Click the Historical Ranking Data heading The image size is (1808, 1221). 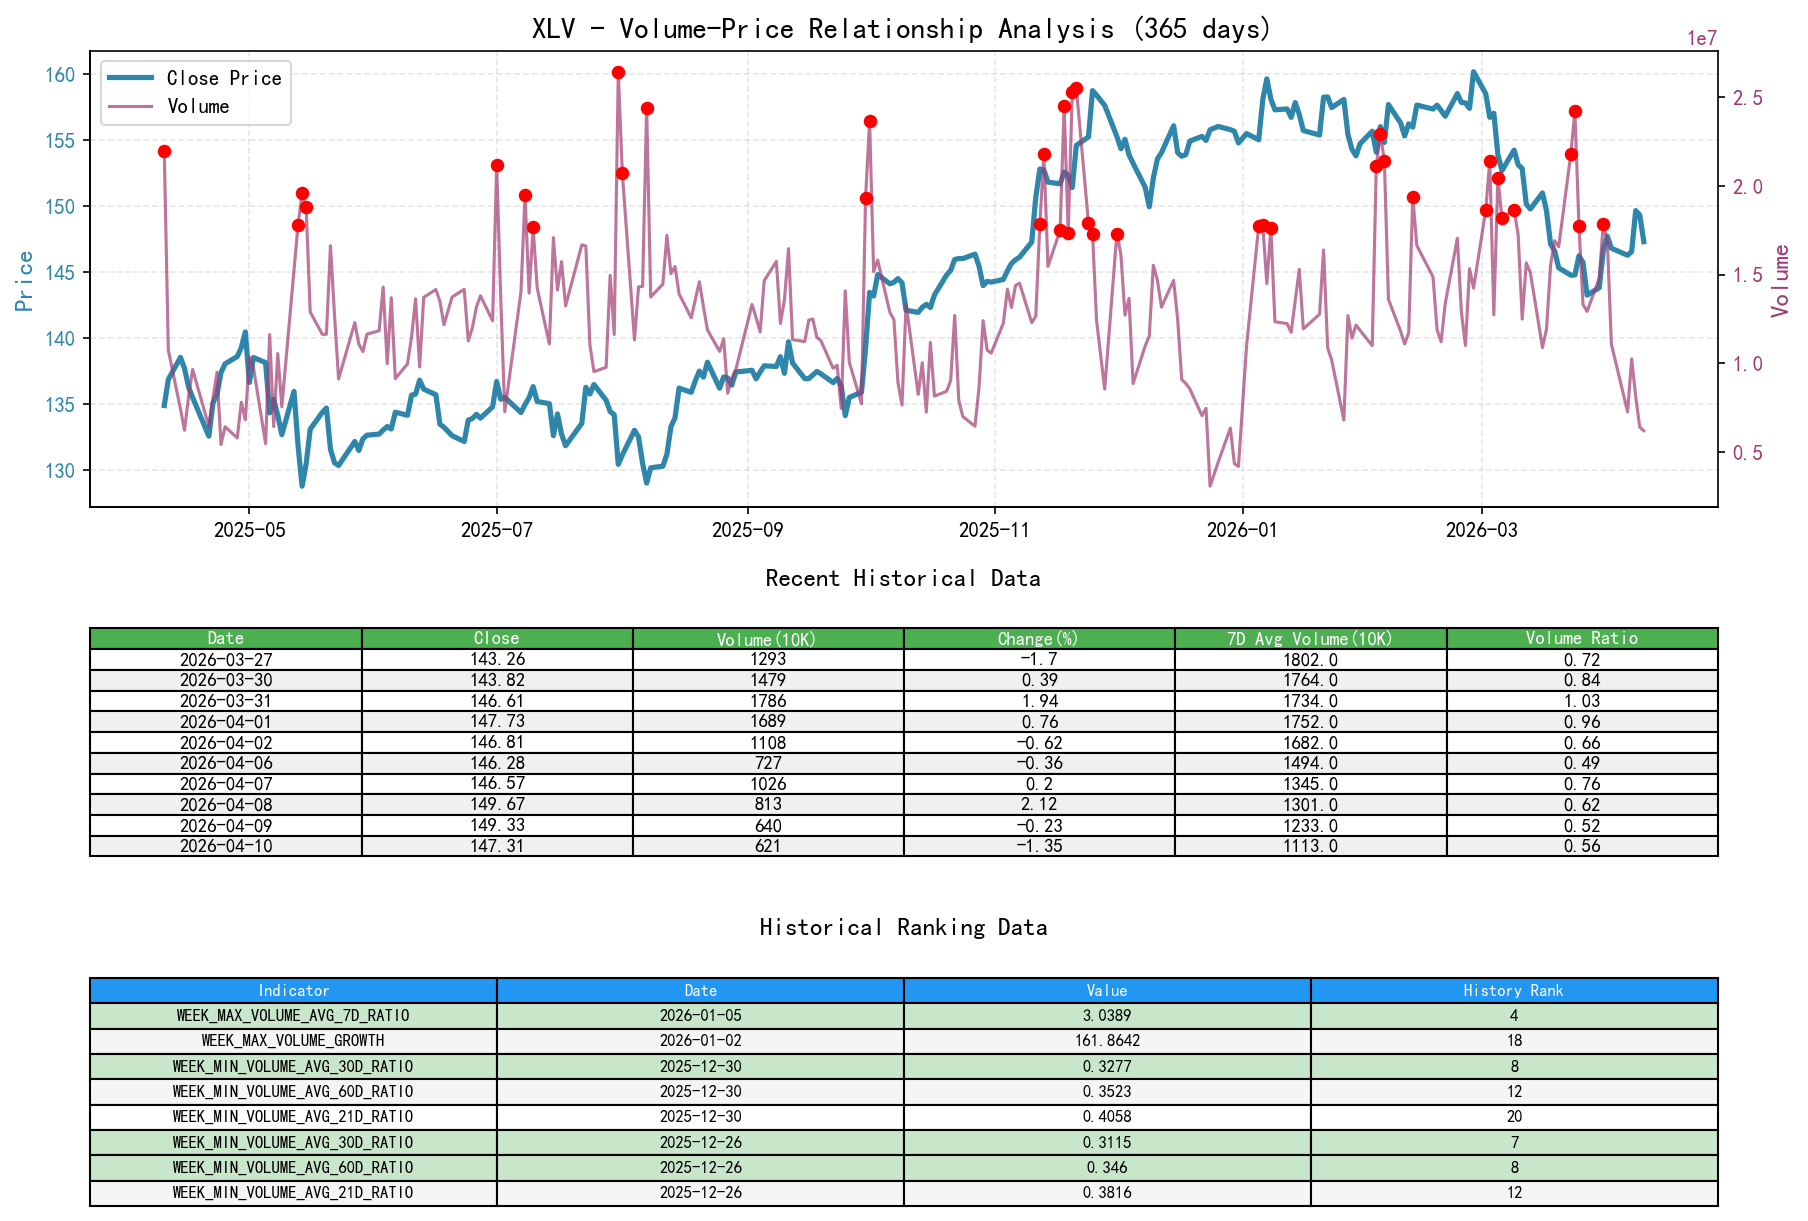pyautogui.click(x=903, y=927)
